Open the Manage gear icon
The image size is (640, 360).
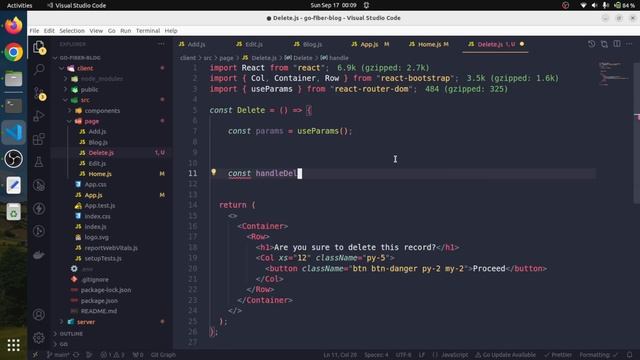pyautogui.click(x=39, y=338)
